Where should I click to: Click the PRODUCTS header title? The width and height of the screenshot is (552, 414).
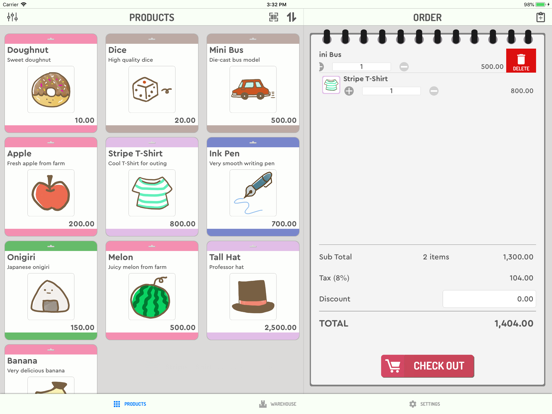152,17
